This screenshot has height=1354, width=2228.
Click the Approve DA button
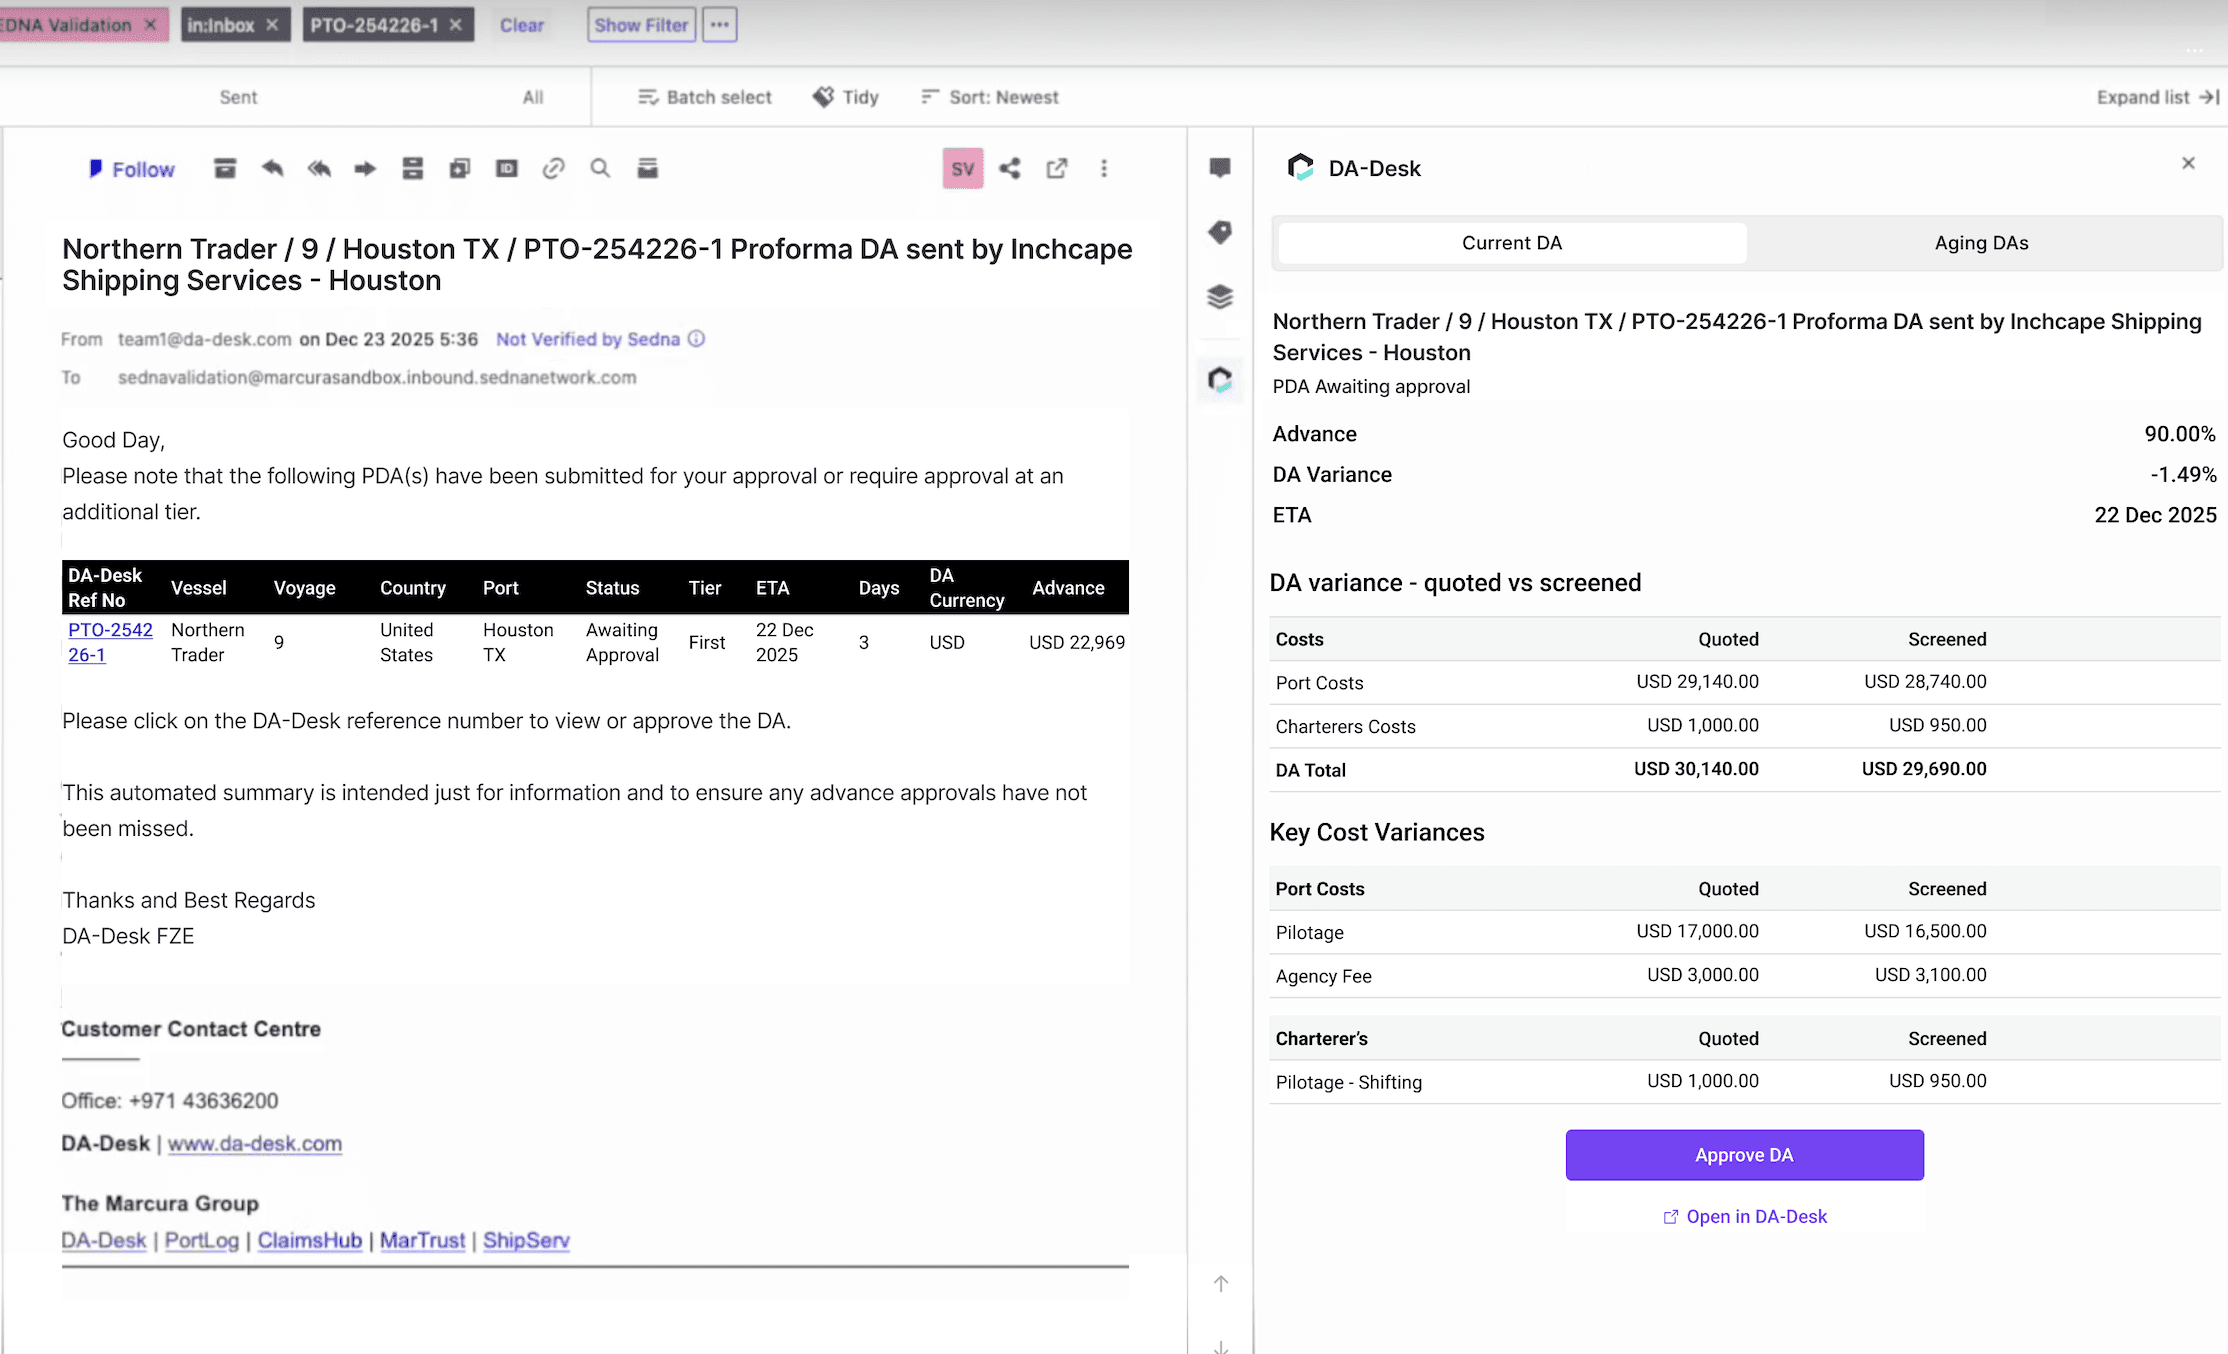(x=1744, y=1155)
